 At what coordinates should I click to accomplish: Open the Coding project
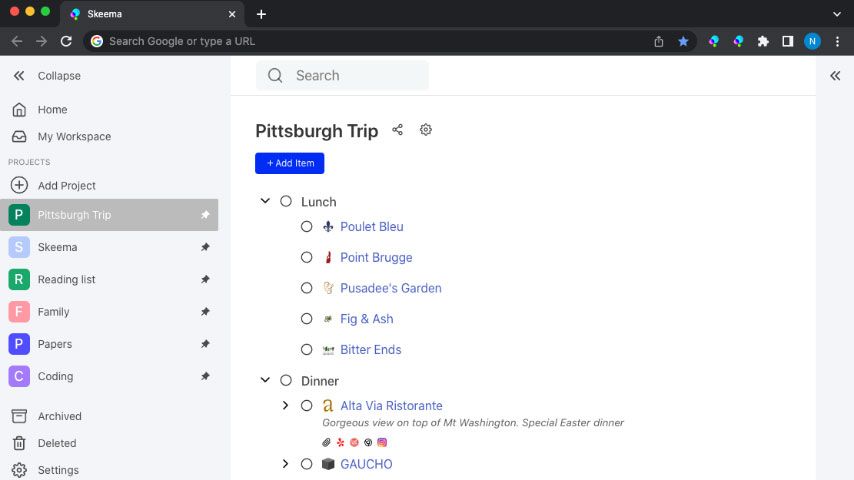point(109,376)
